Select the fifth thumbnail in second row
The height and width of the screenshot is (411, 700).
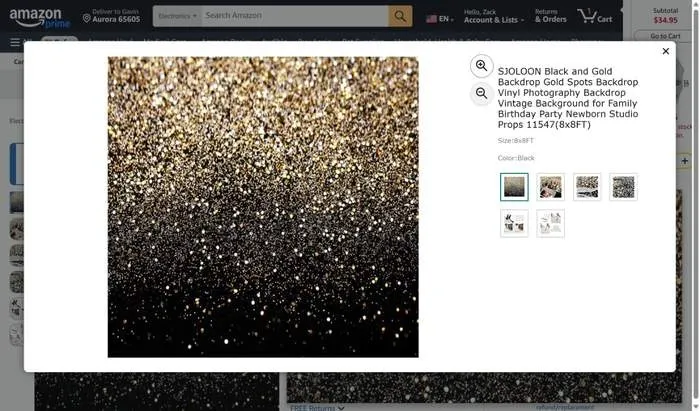pos(514,223)
